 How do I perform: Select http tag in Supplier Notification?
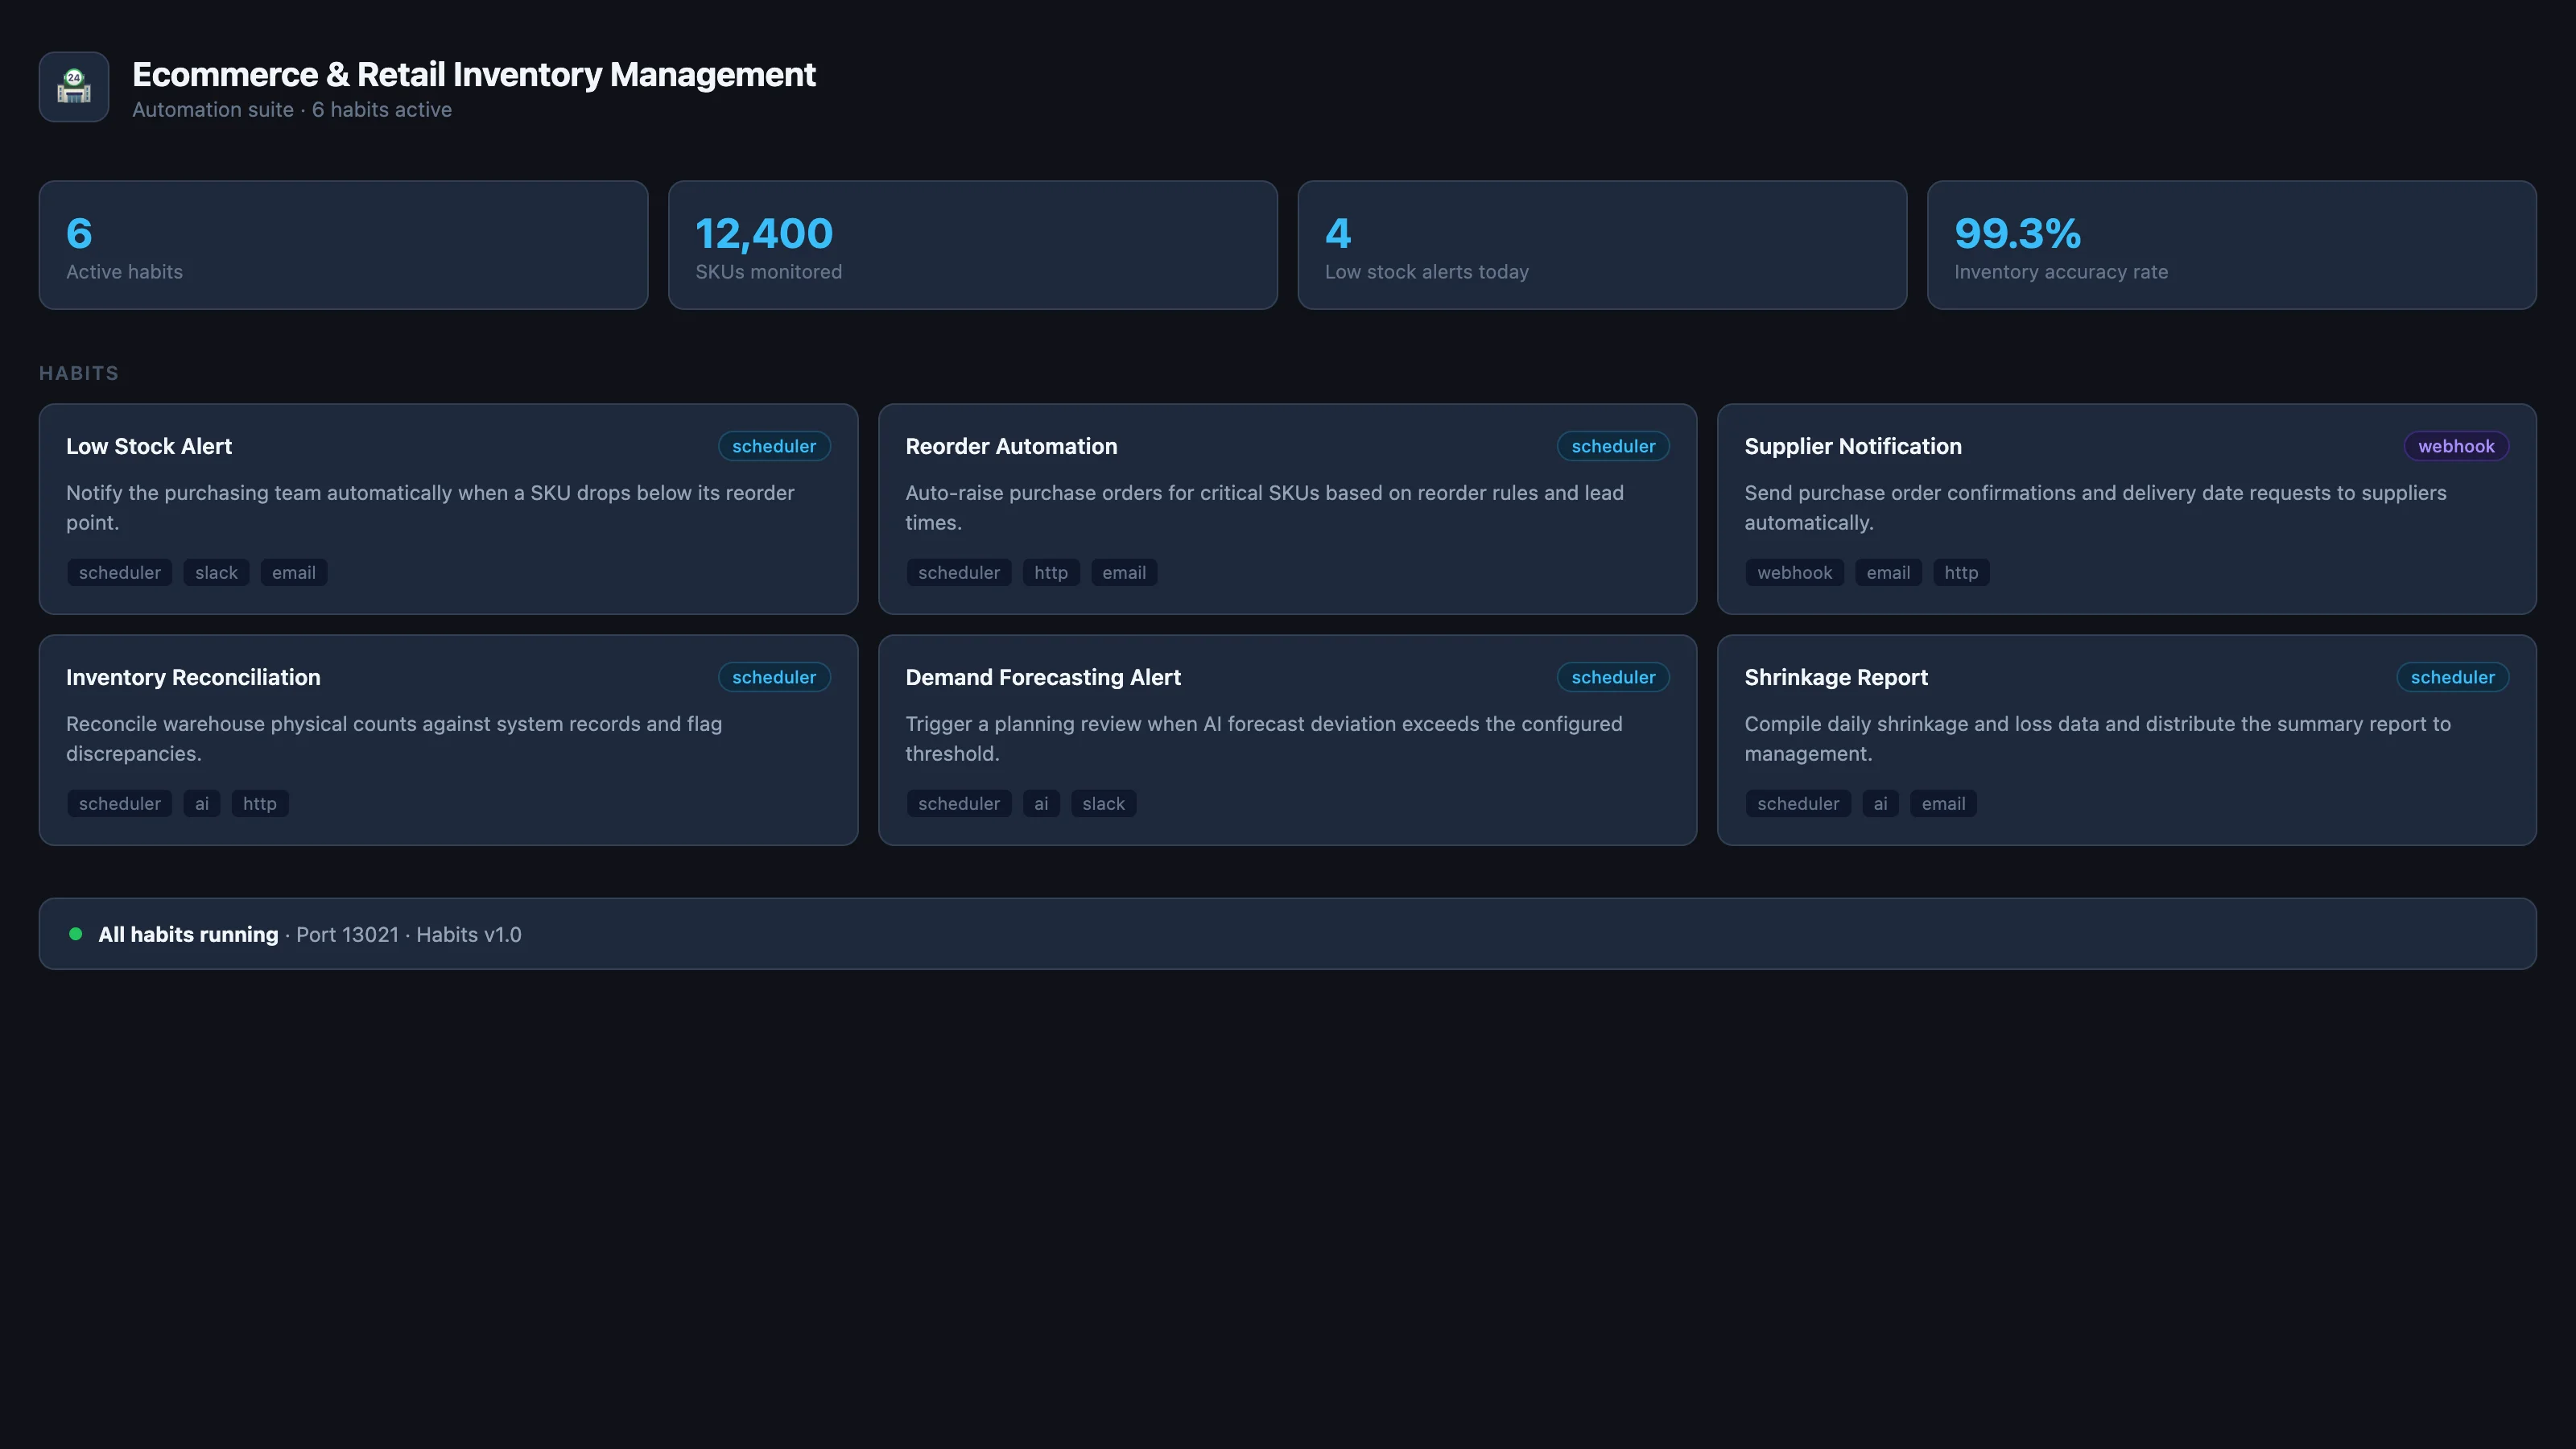pos(1961,573)
